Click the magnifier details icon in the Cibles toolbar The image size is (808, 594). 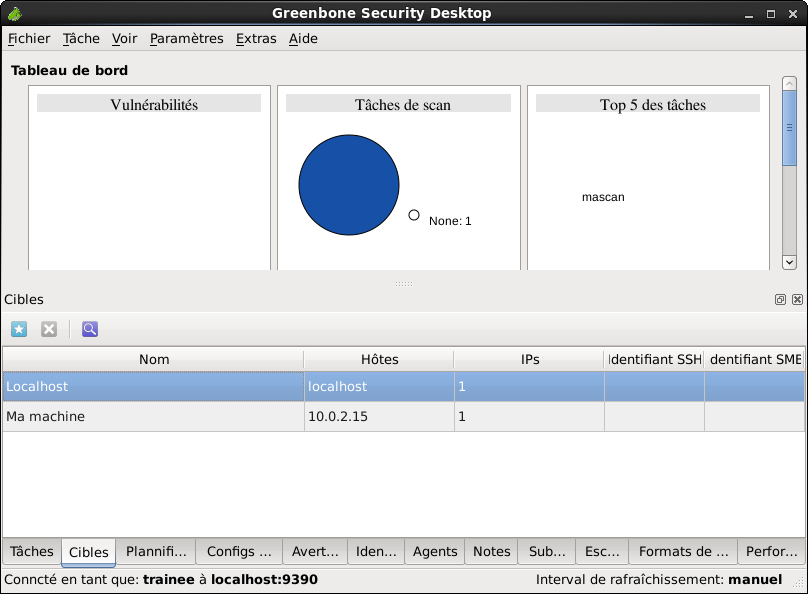coord(90,329)
